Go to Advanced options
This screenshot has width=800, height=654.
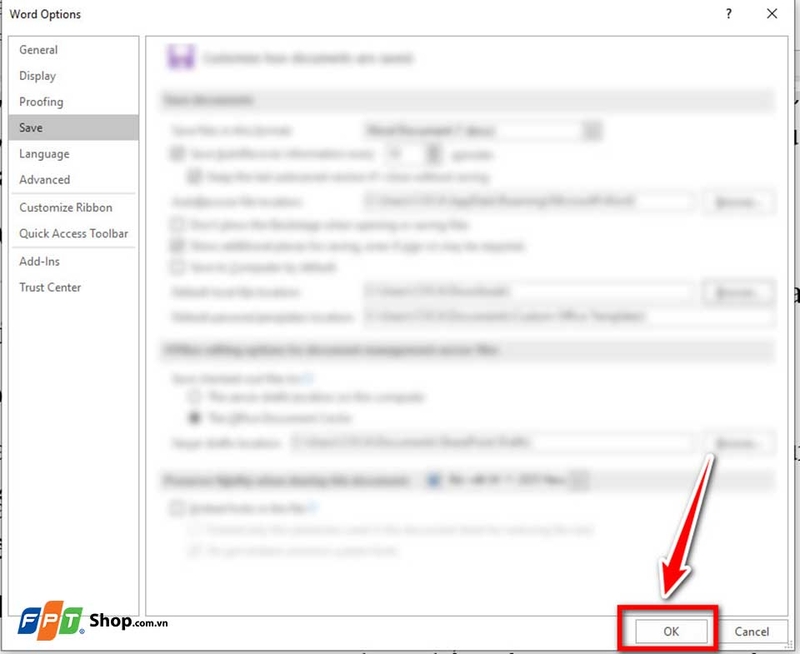[x=73, y=180]
